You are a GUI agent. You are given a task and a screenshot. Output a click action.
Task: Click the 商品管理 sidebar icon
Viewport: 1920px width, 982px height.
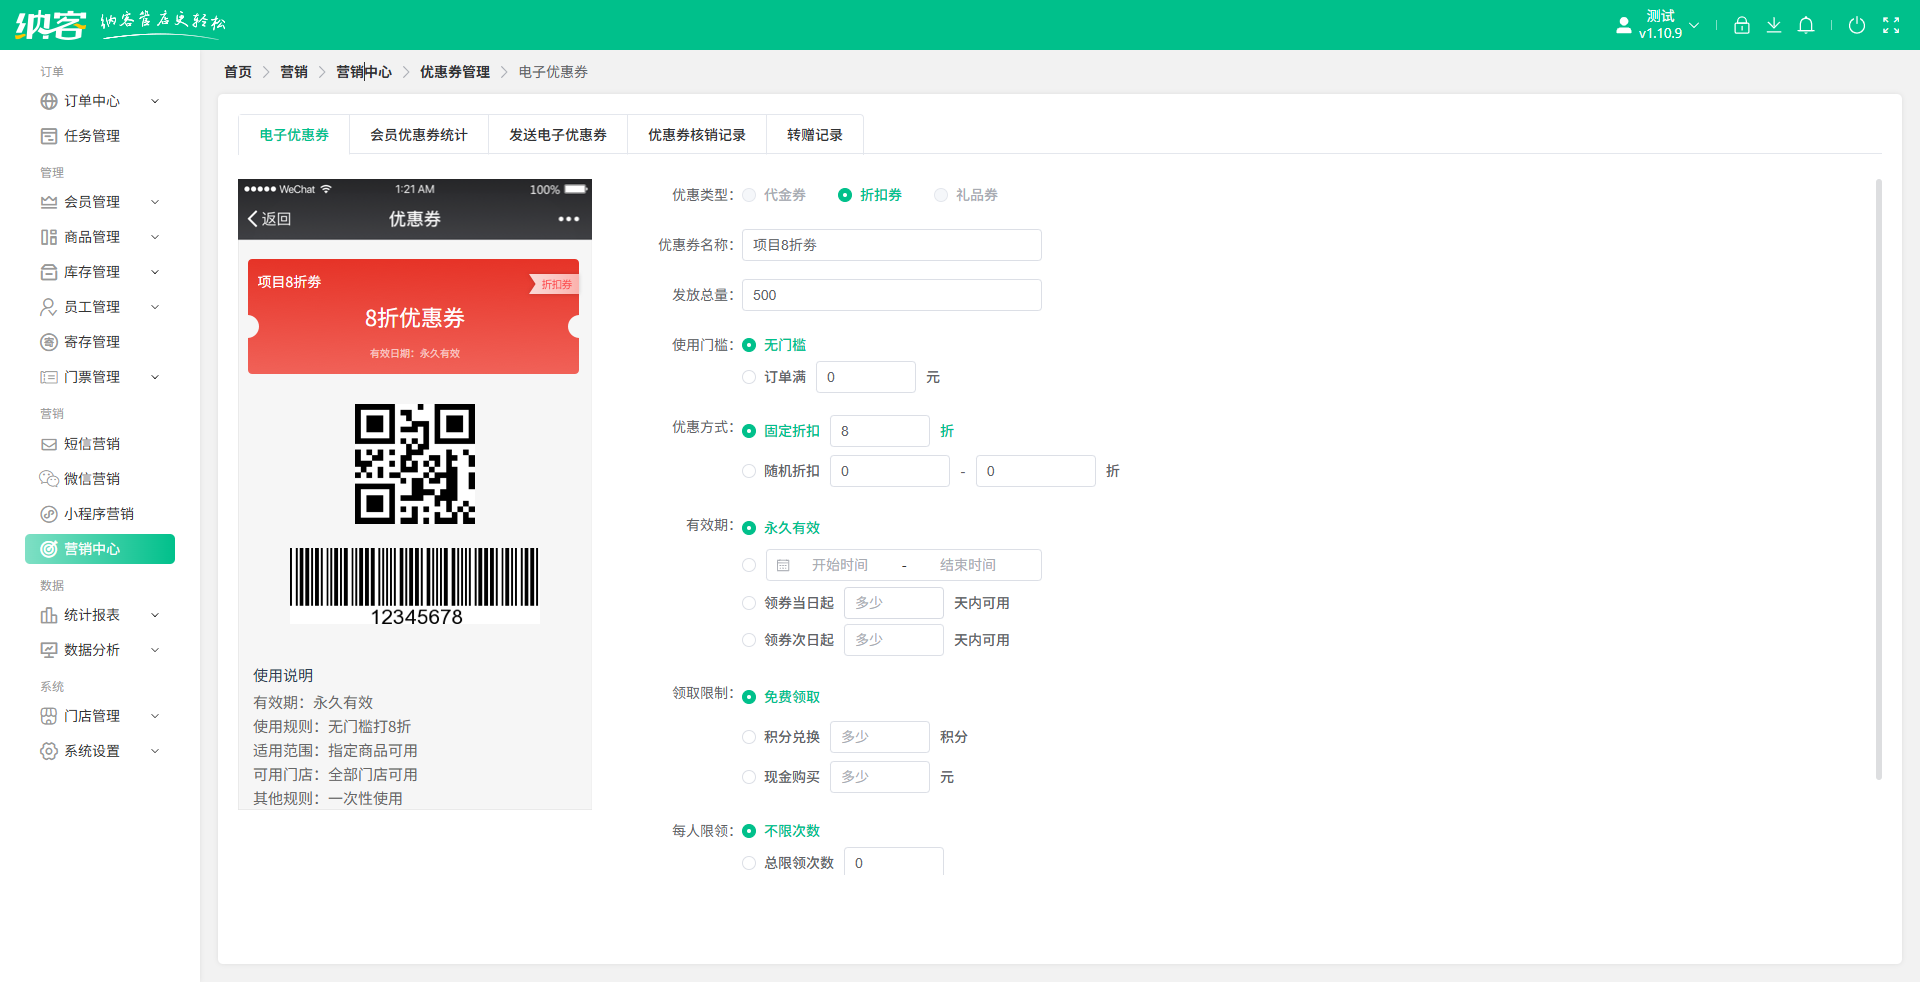point(49,237)
